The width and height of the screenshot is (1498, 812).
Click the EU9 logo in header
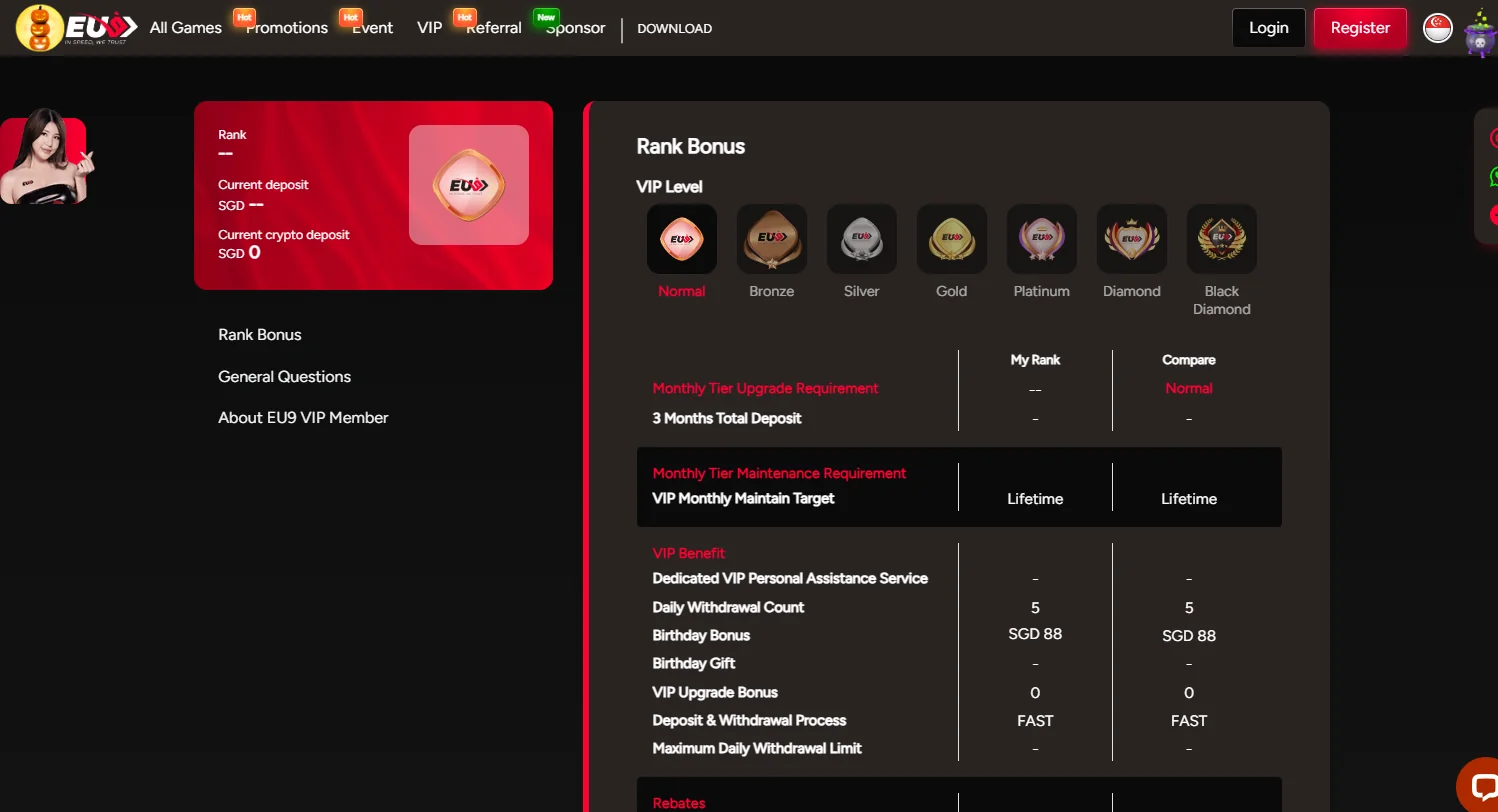click(x=76, y=28)
